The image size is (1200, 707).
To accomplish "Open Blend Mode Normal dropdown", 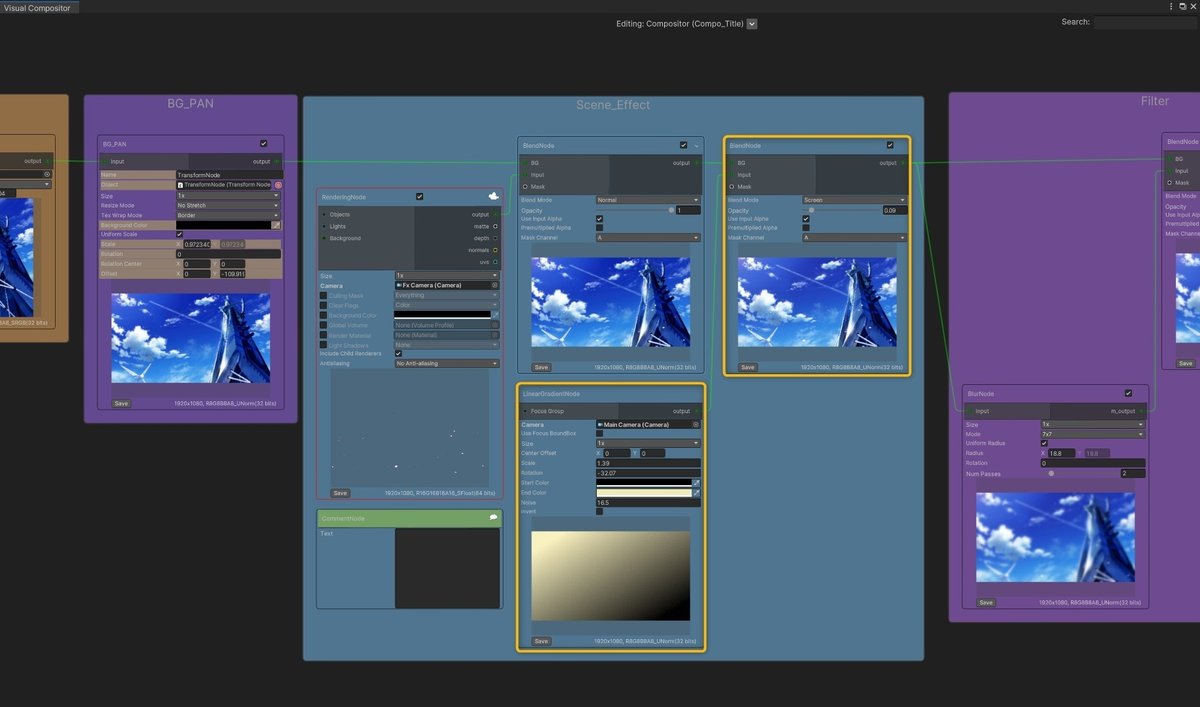I will pyautogui.click(x=648, y=200).
